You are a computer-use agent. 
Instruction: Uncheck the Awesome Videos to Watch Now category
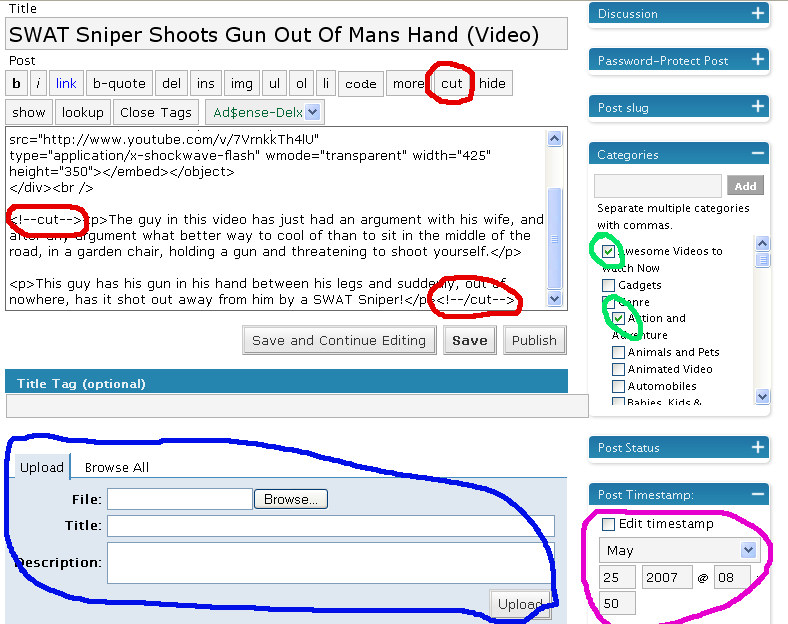[x=609, y=252]
